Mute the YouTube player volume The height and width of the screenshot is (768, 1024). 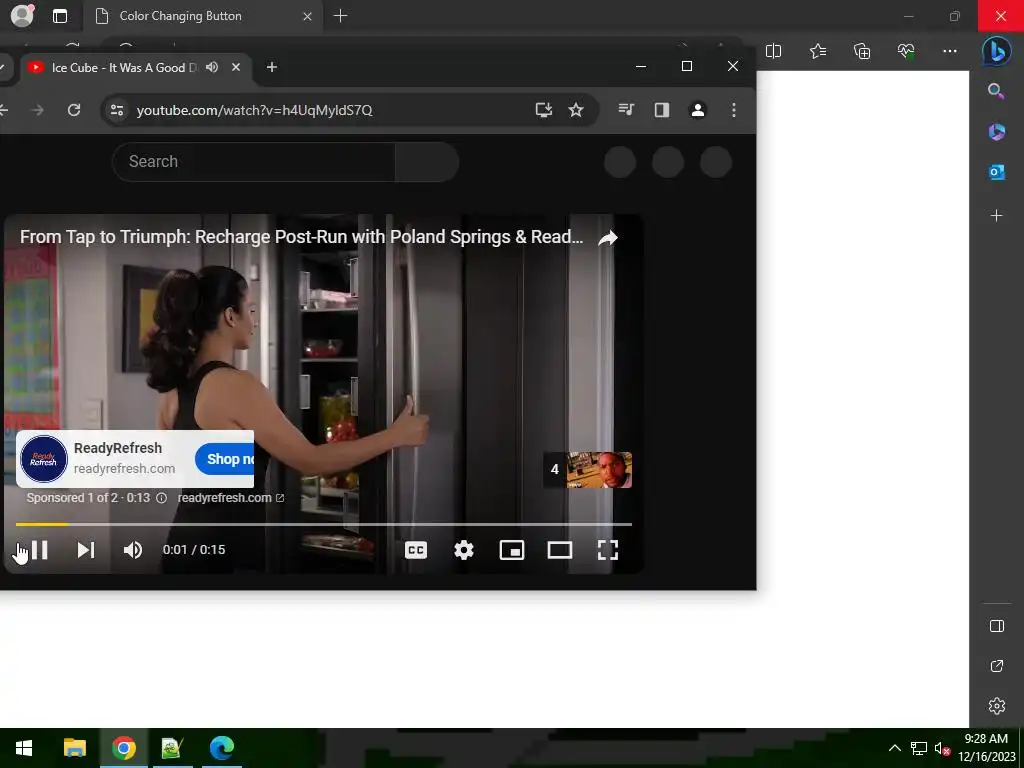point(133,550)
